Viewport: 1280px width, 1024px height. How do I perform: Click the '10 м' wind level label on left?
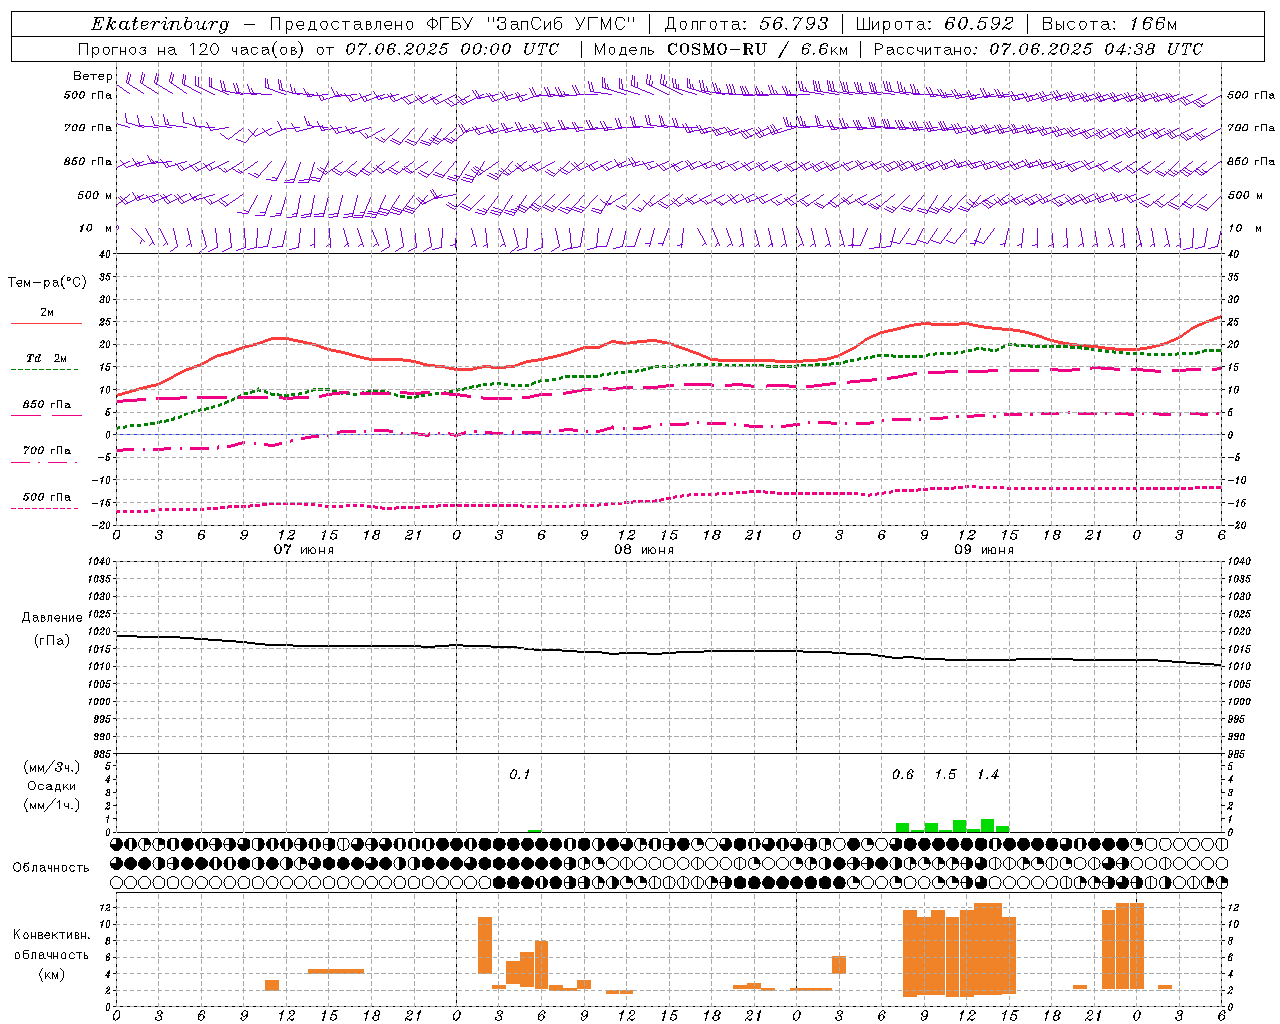(95, 229)
